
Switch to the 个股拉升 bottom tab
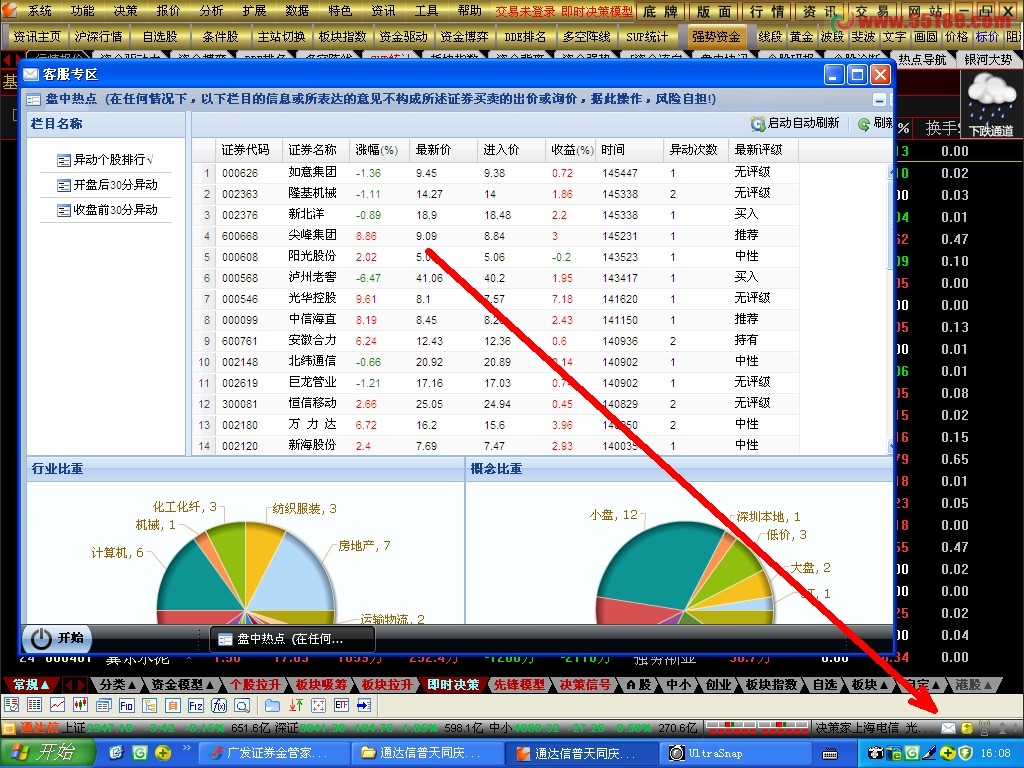[255, 684]
